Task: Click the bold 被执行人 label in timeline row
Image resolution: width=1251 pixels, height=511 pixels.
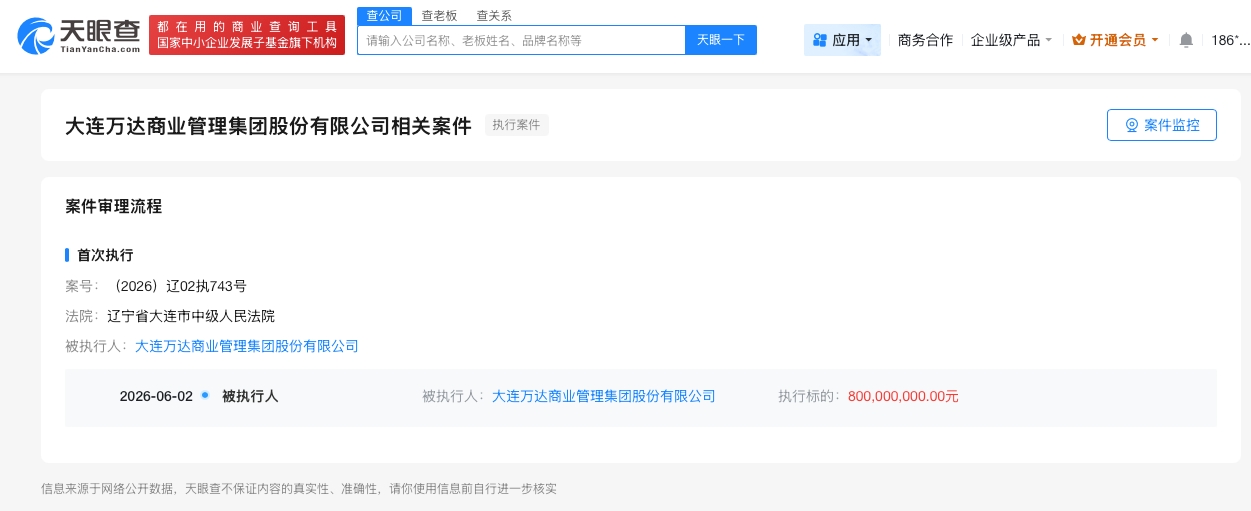Action: 250,396
